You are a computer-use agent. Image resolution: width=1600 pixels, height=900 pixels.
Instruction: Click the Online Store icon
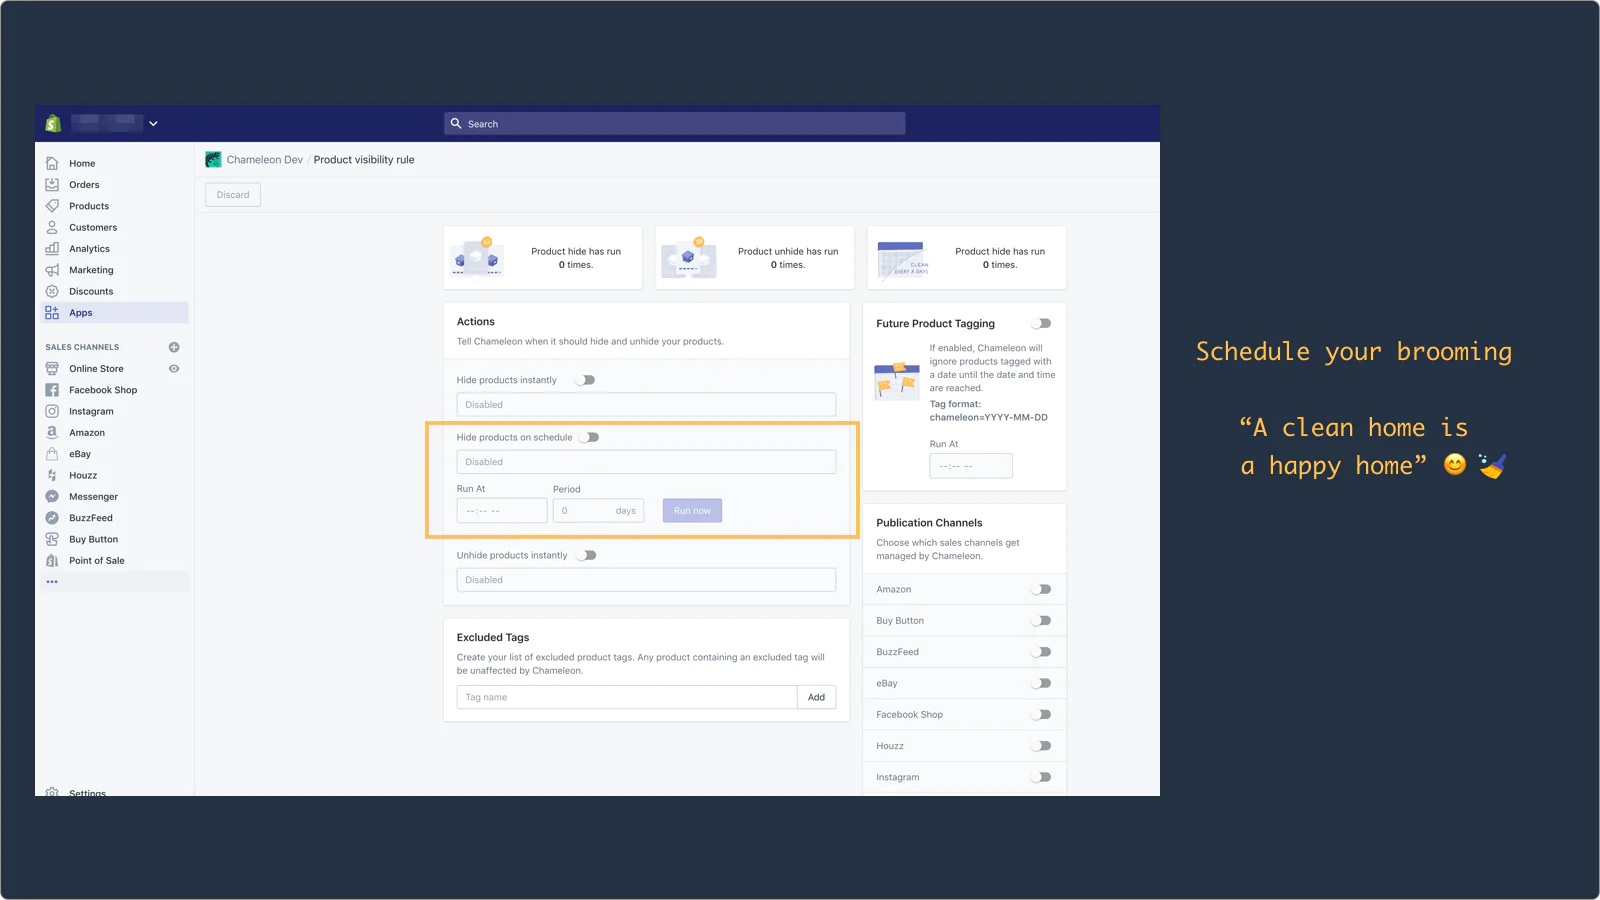(52, 369)
